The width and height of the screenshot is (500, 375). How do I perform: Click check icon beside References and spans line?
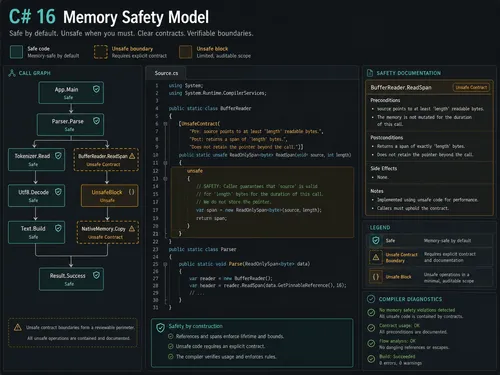(171, 336)
